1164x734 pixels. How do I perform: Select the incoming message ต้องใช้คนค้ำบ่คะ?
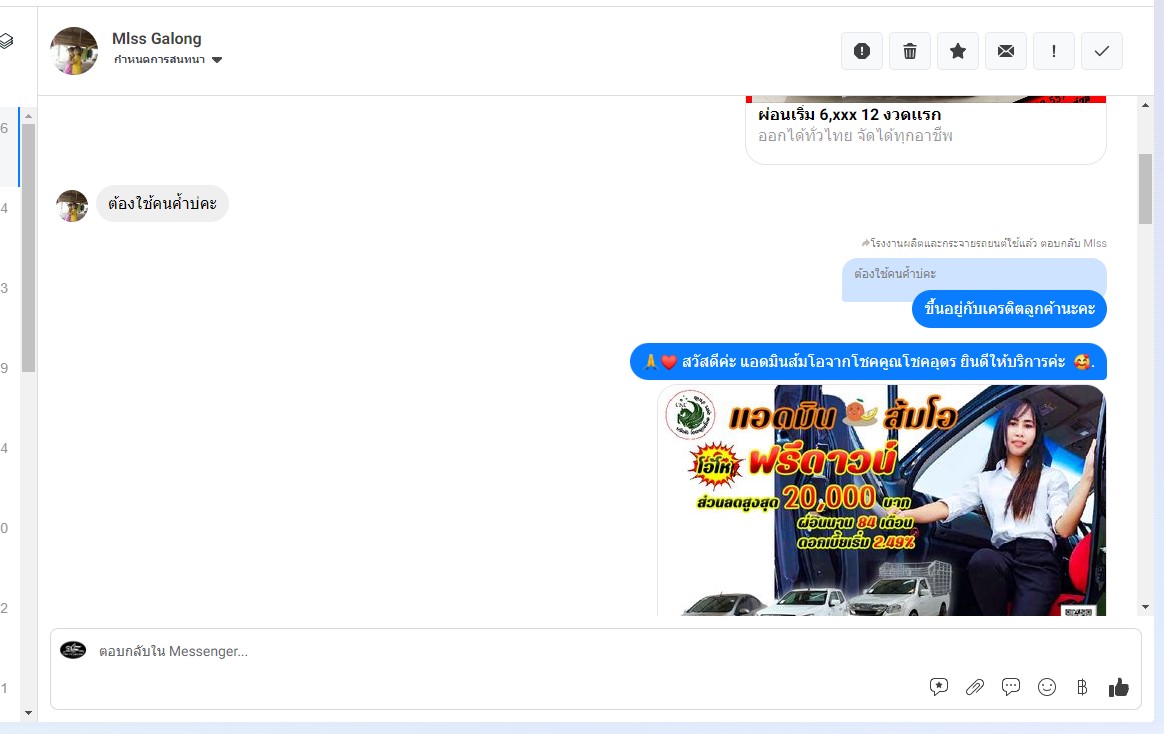click(162, 203)
